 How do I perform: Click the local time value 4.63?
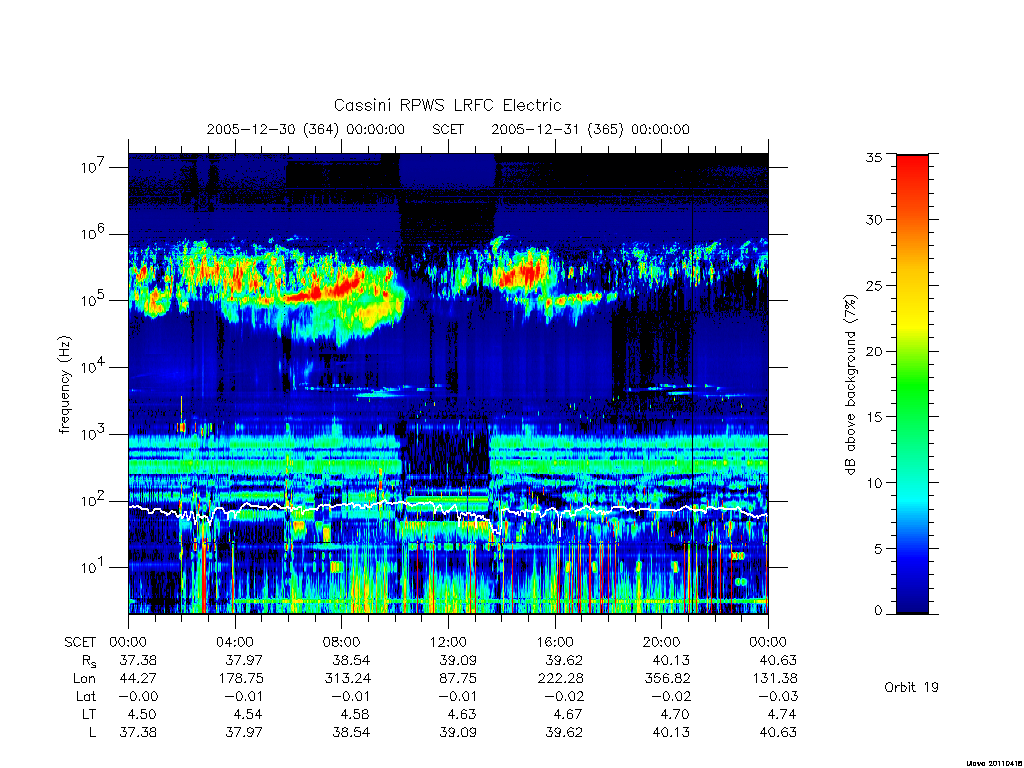point(462,714)
